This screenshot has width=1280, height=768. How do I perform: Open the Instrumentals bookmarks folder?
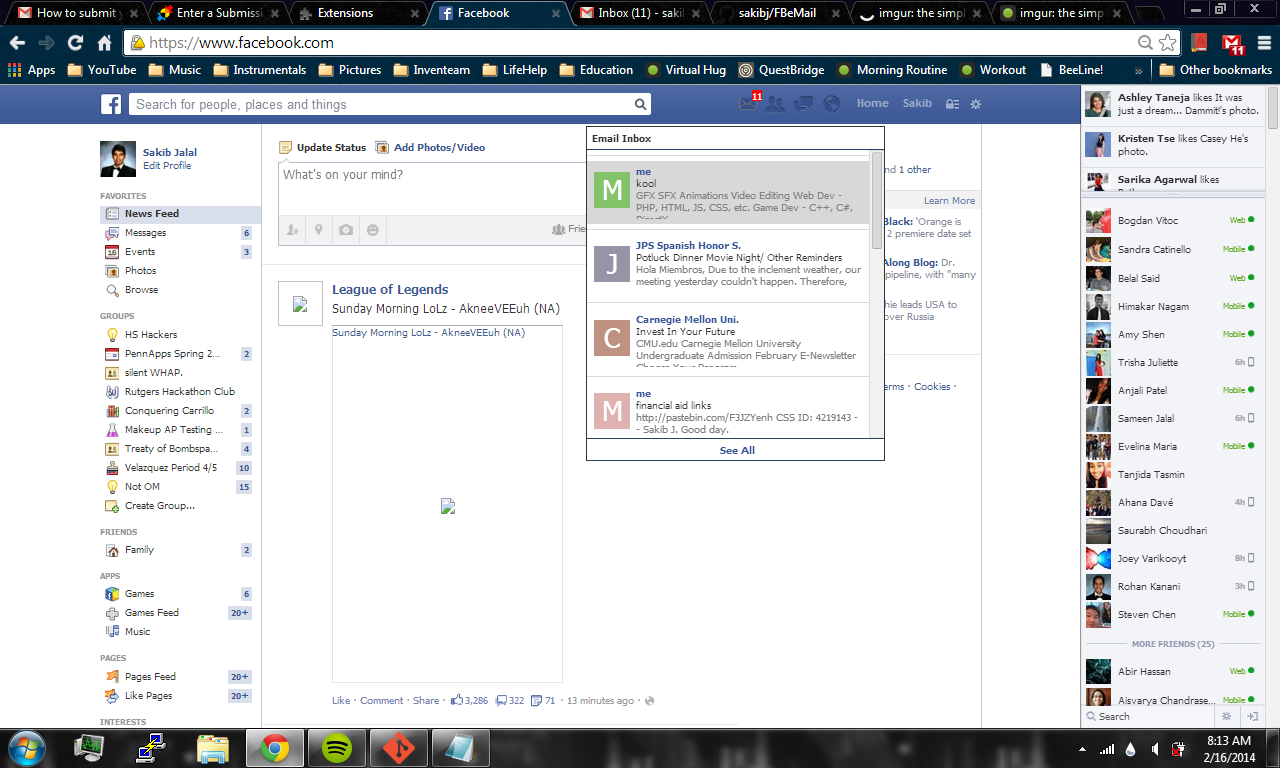tap(259, 70)
